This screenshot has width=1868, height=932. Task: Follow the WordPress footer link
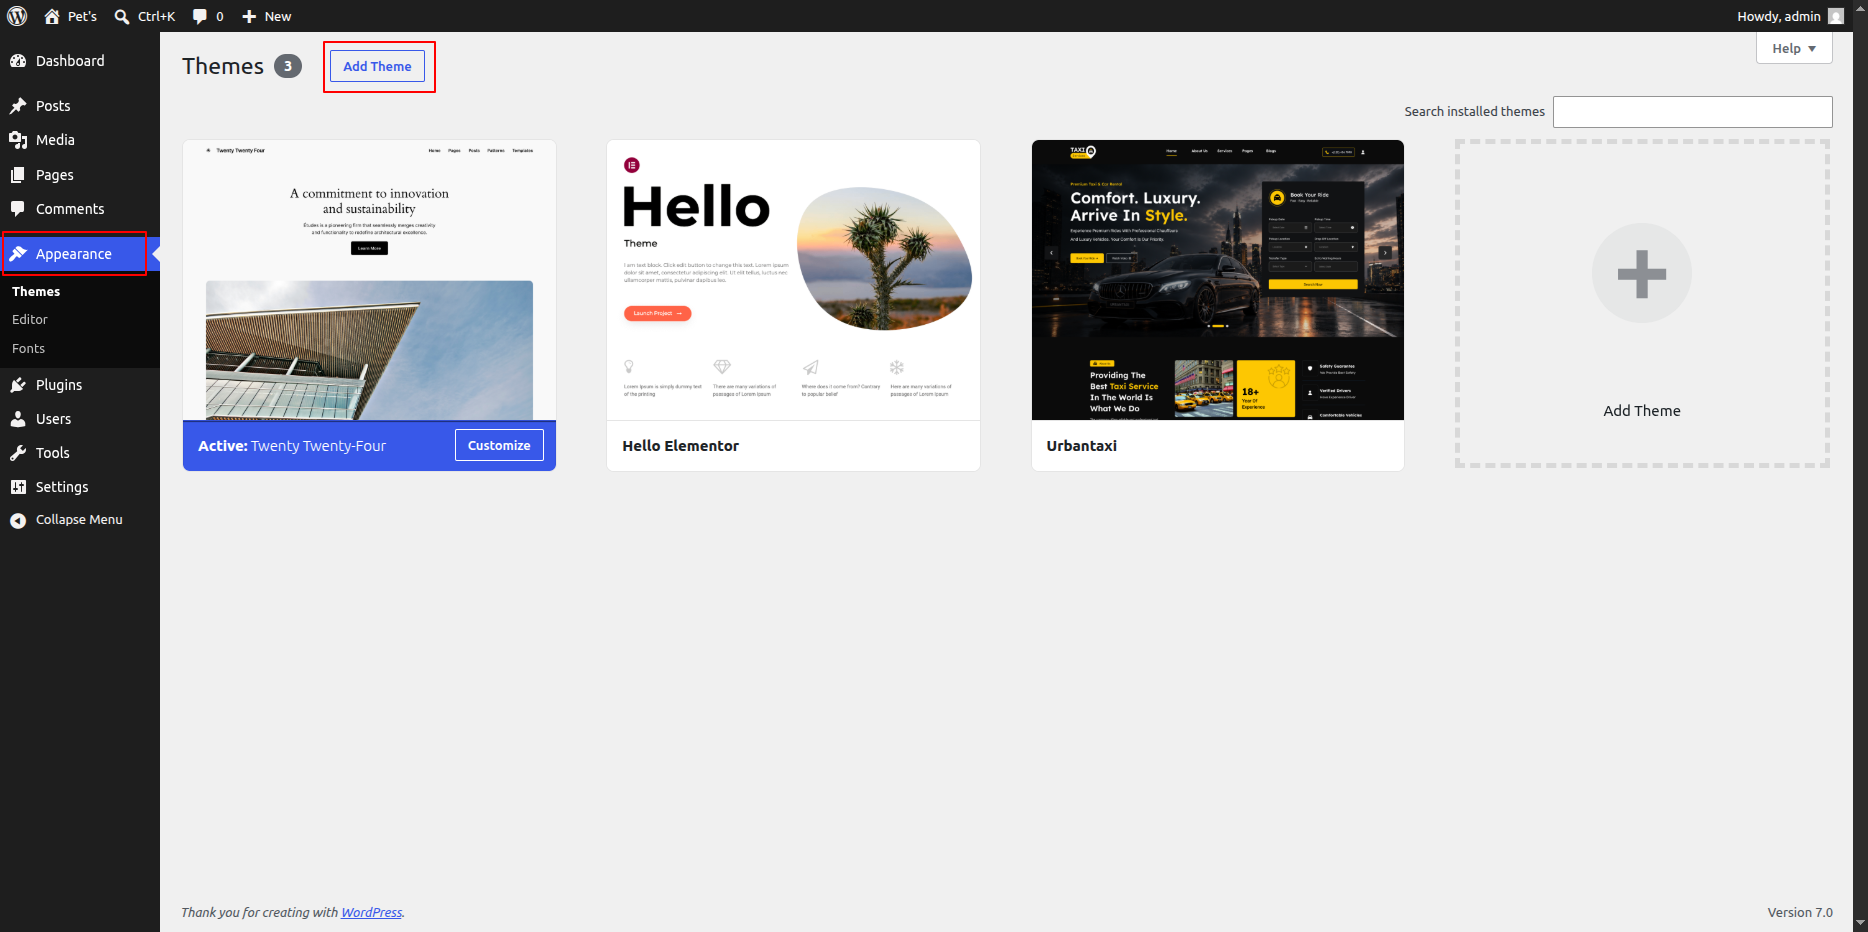[x=371, y=912]
